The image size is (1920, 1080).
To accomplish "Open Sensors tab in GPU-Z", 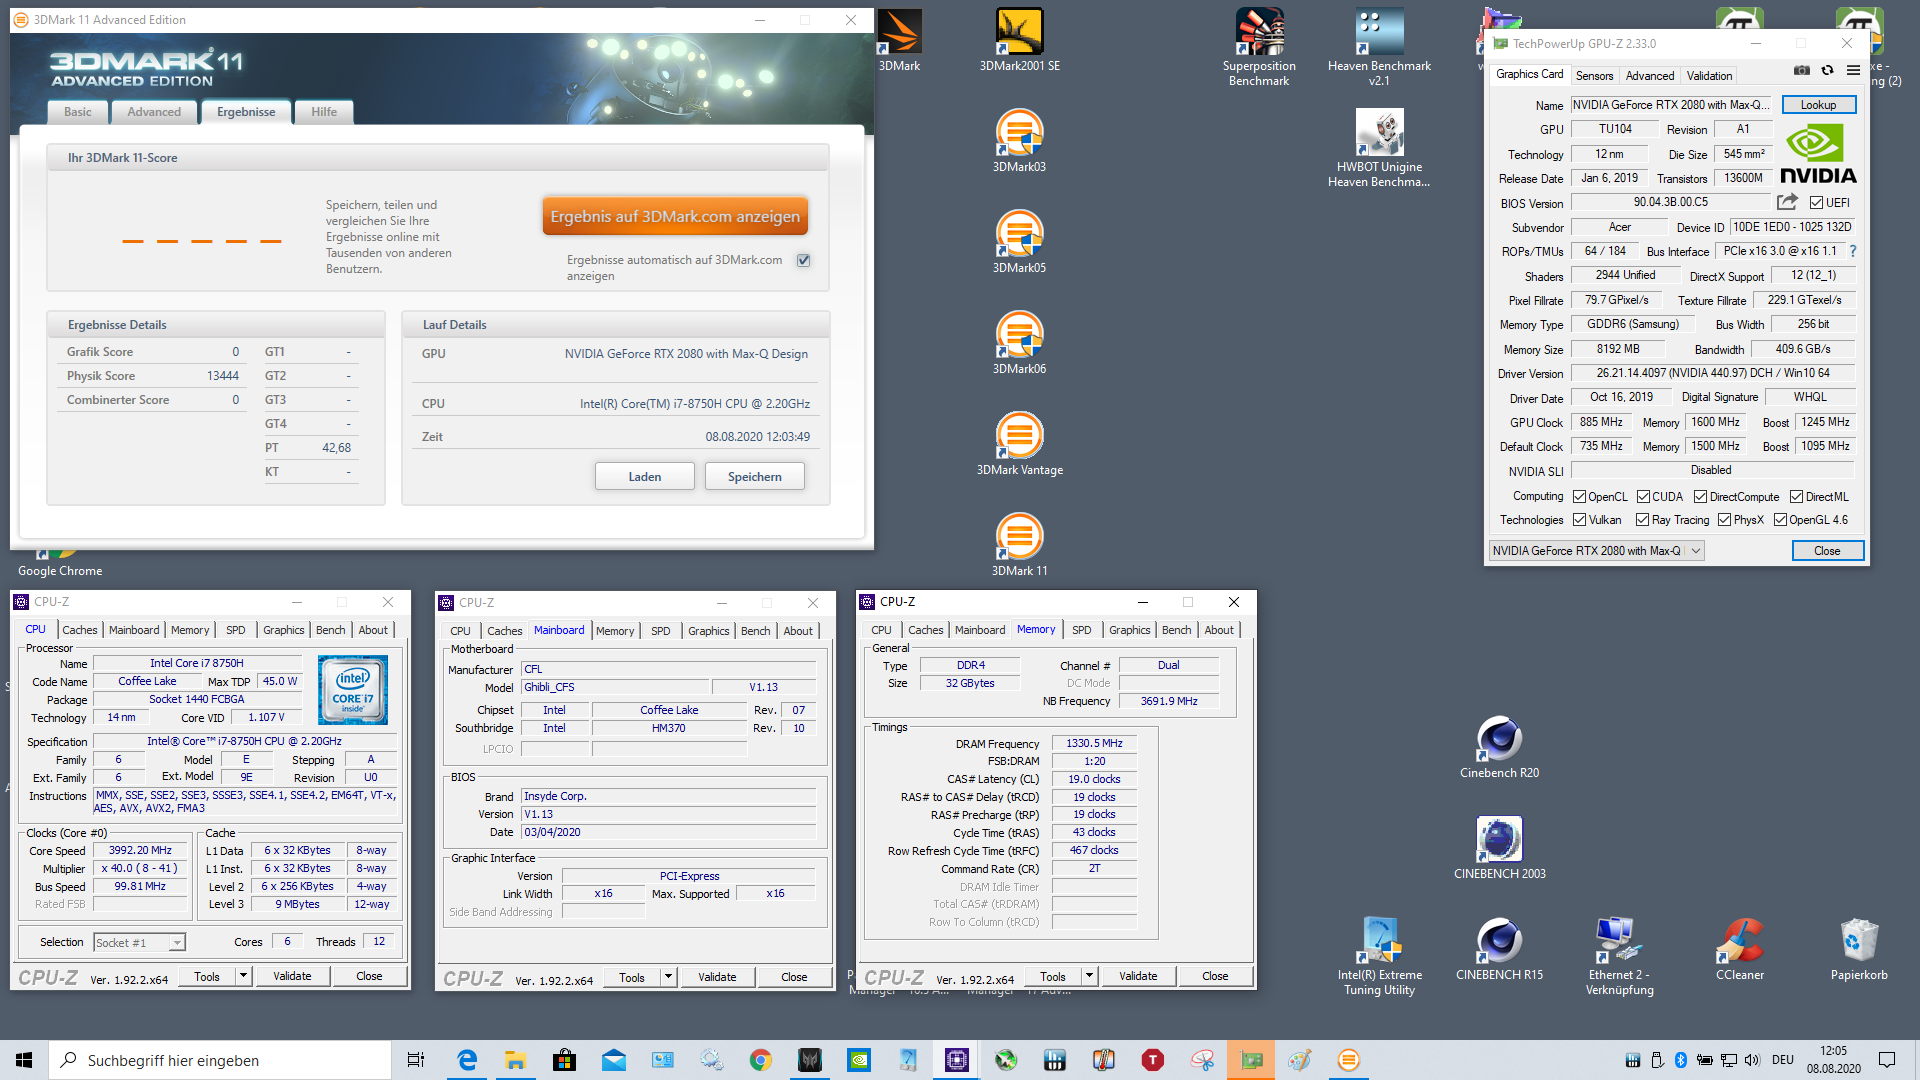I will pyautogui.click(x=1594, y=76).
